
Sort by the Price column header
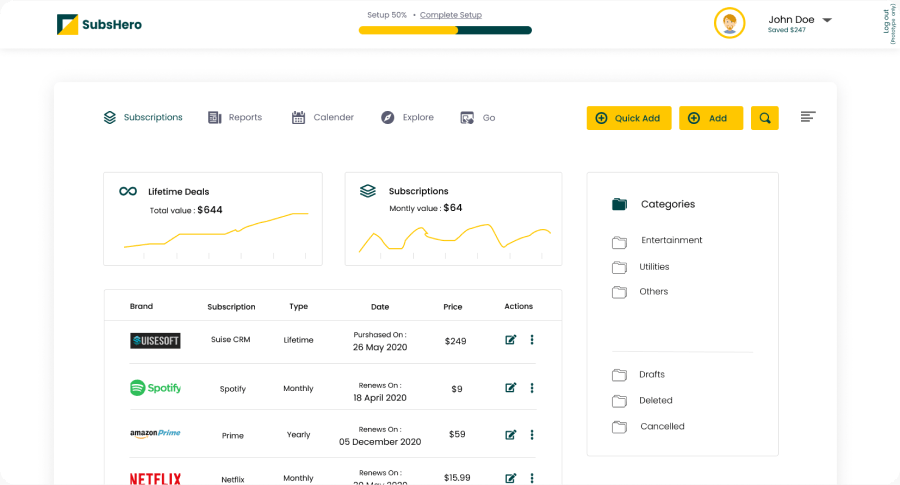tap(453, 306)
